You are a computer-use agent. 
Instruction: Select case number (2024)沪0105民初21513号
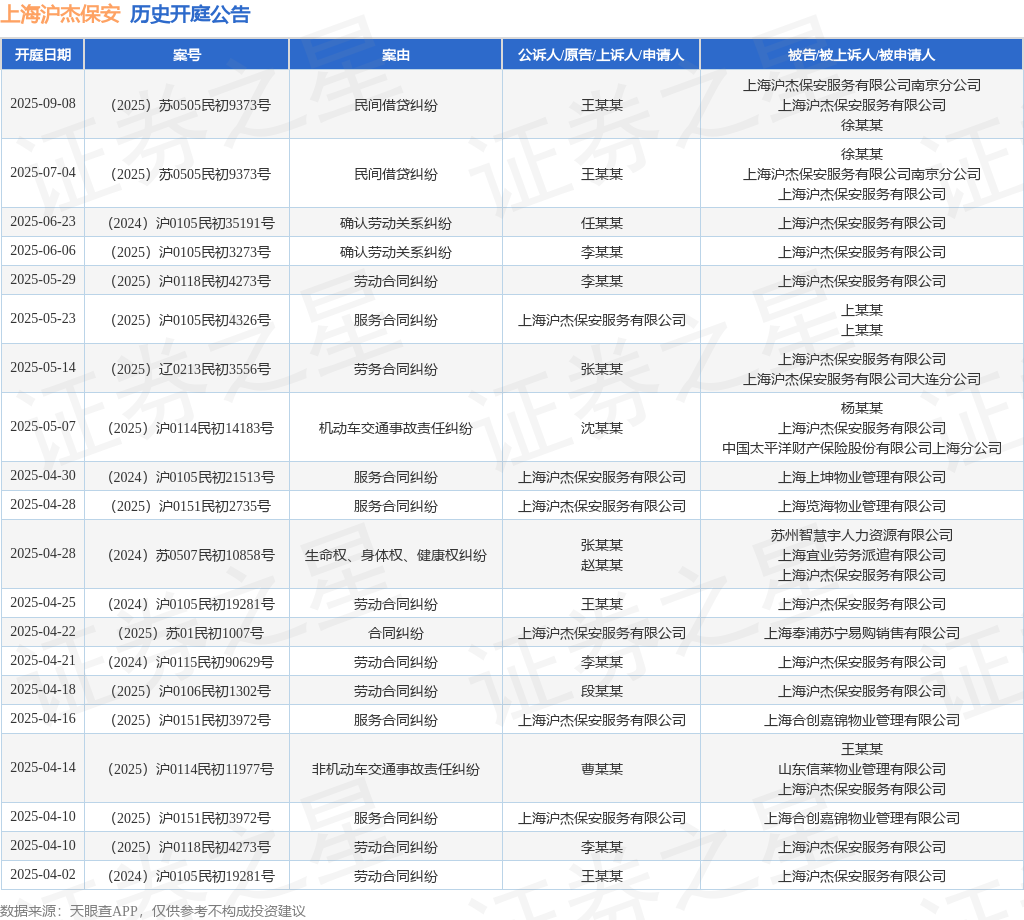coord(190,477)
